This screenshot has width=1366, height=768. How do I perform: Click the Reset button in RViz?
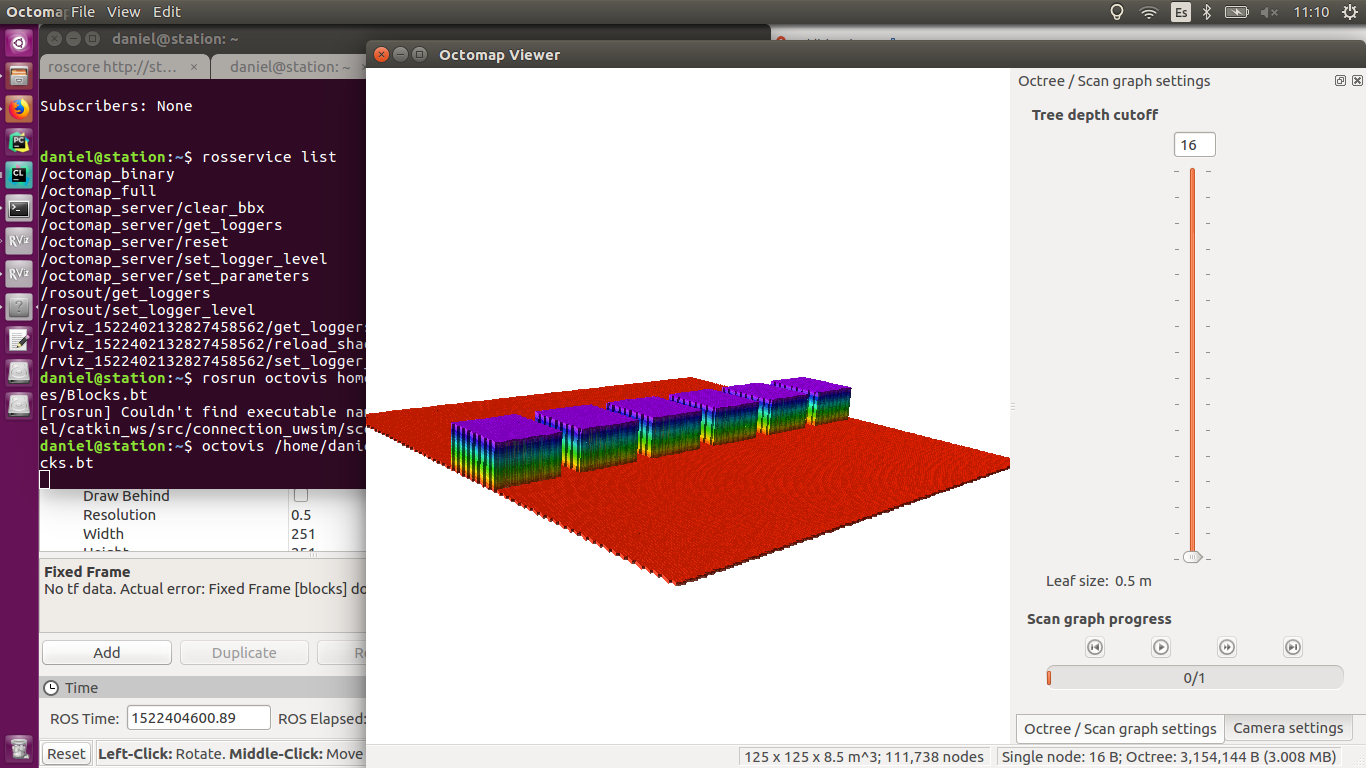(x=67, y=754)
